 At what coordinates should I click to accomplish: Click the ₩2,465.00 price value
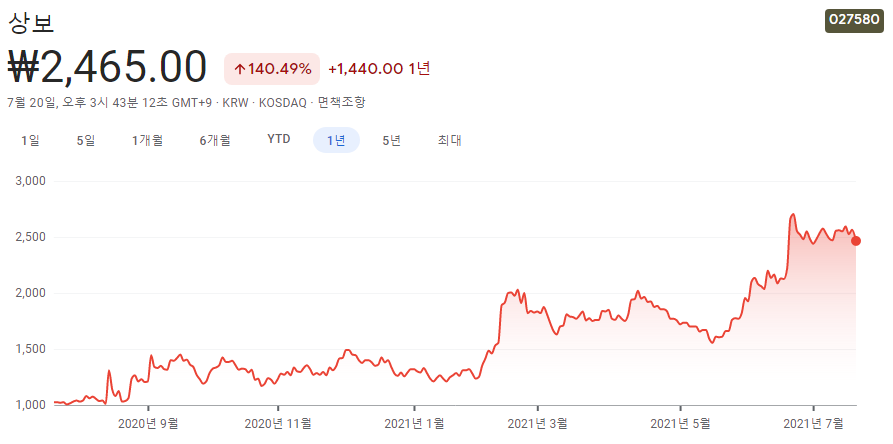[107, 67]
